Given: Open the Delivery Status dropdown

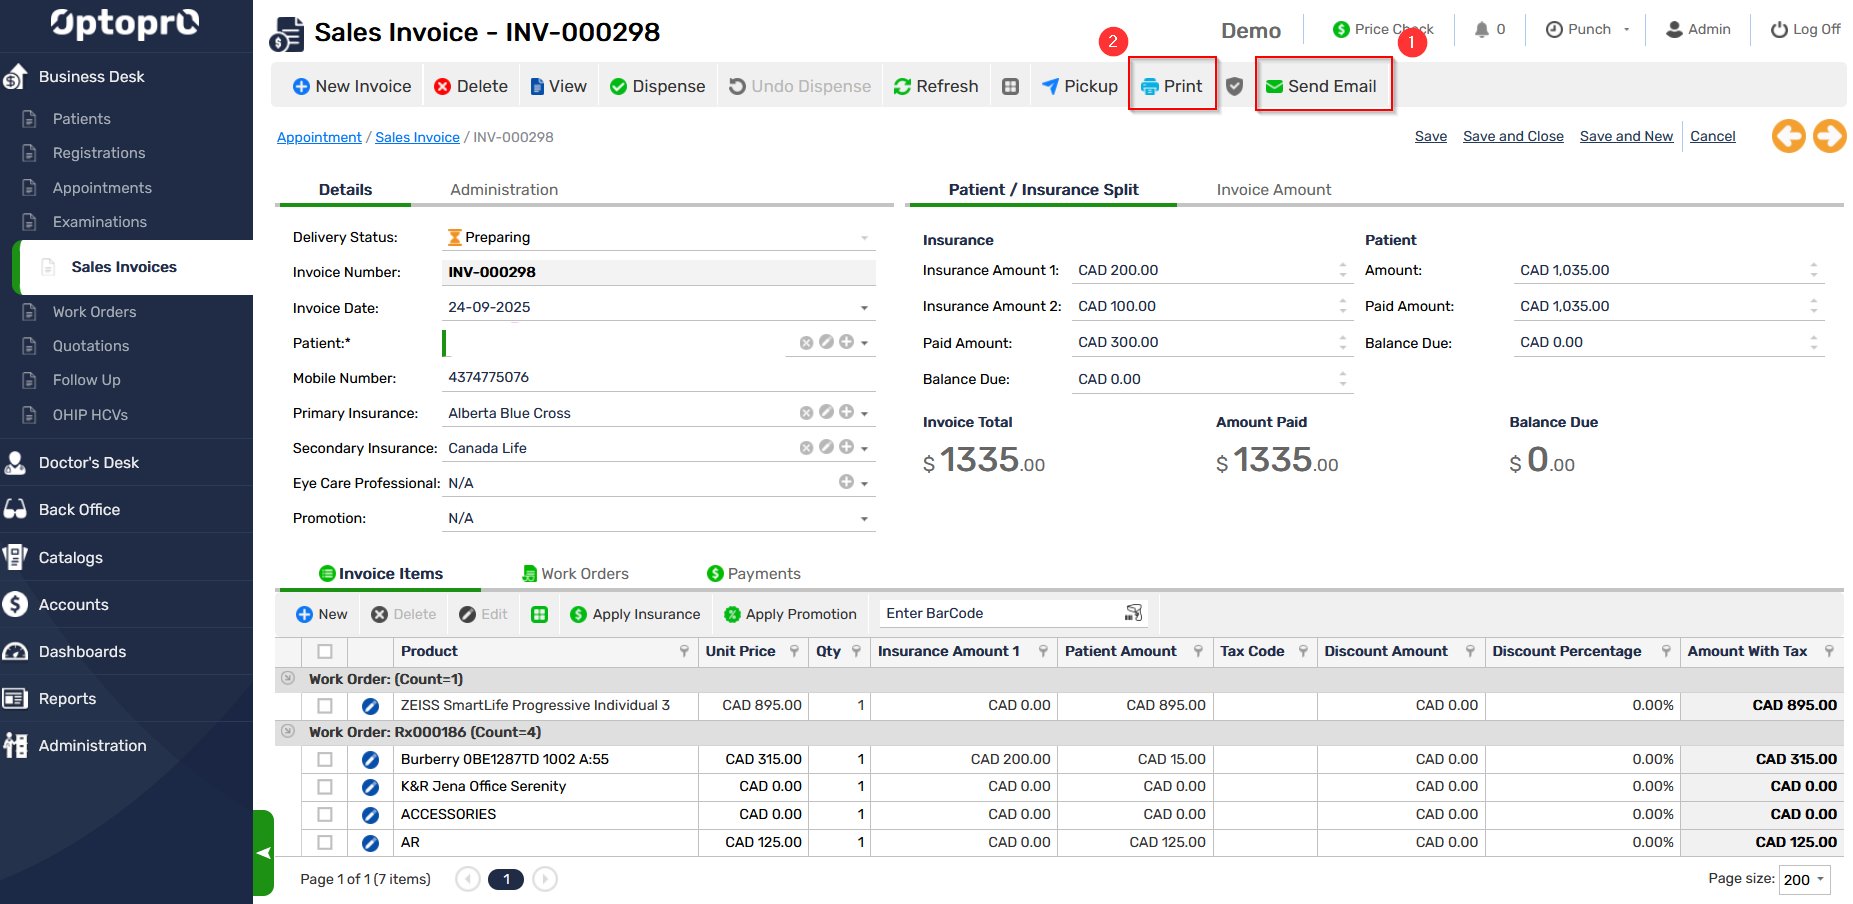Looking at the screenshot, I should pos(864,238).
